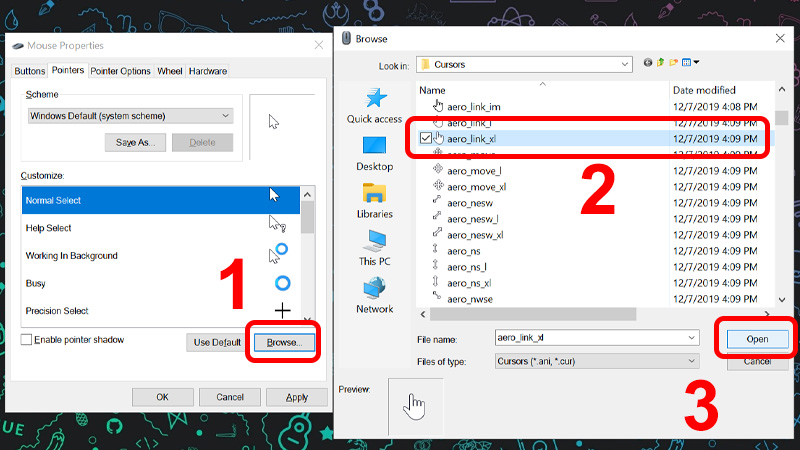Select This PC in the places sidebar
The image size is (800, 450).
(x=374, y=246)
